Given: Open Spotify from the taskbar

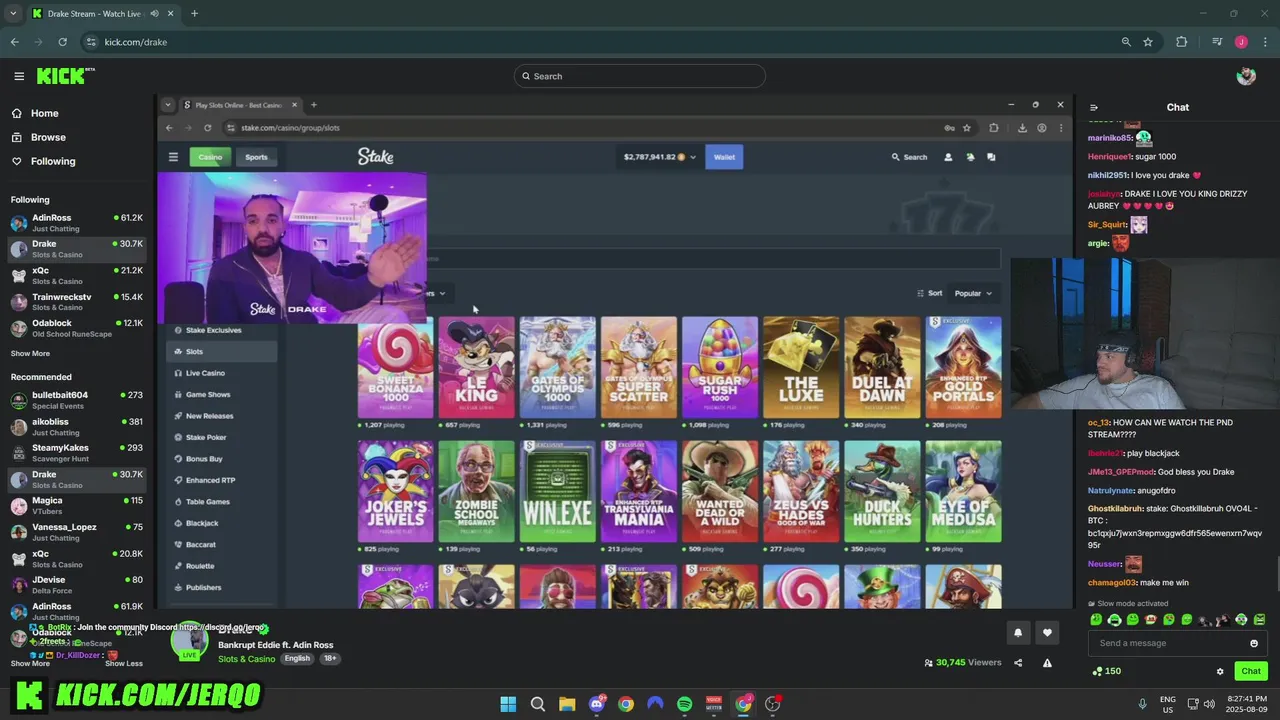Looking at the screenshot, I should pos(684,704).
